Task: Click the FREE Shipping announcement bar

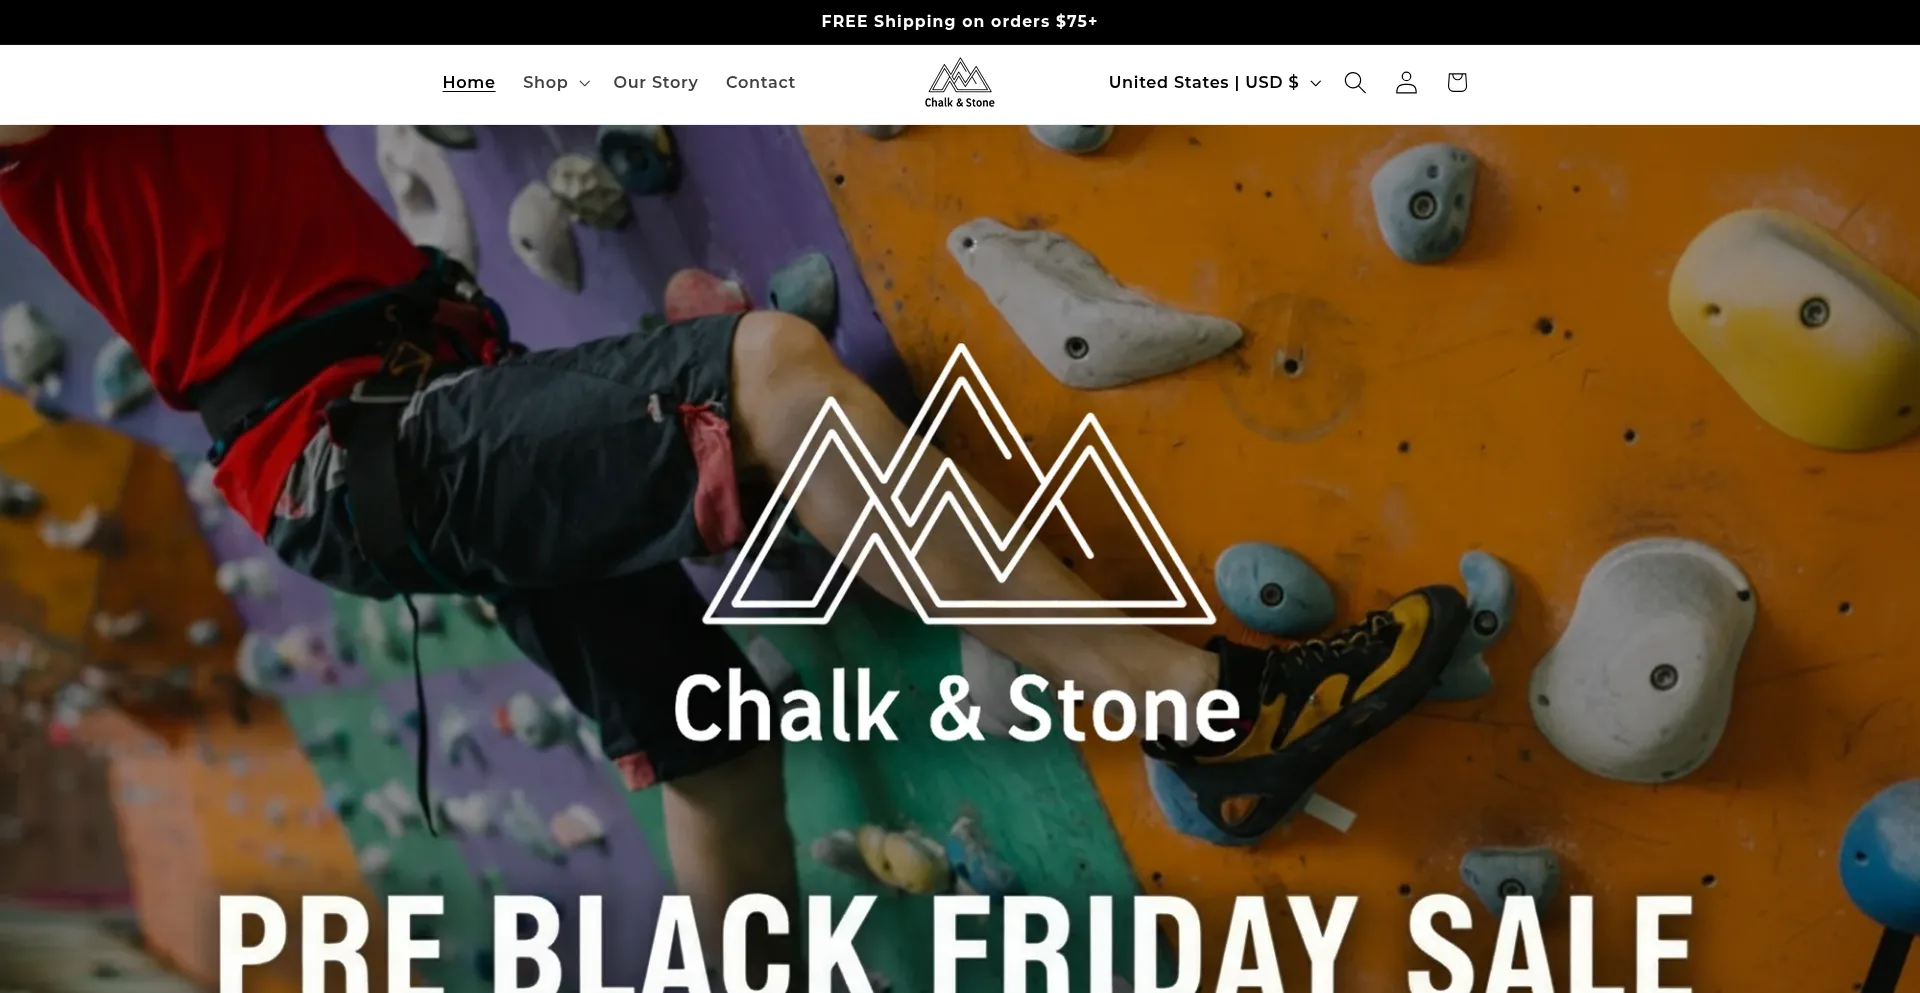Action: (x=960, y=22)
